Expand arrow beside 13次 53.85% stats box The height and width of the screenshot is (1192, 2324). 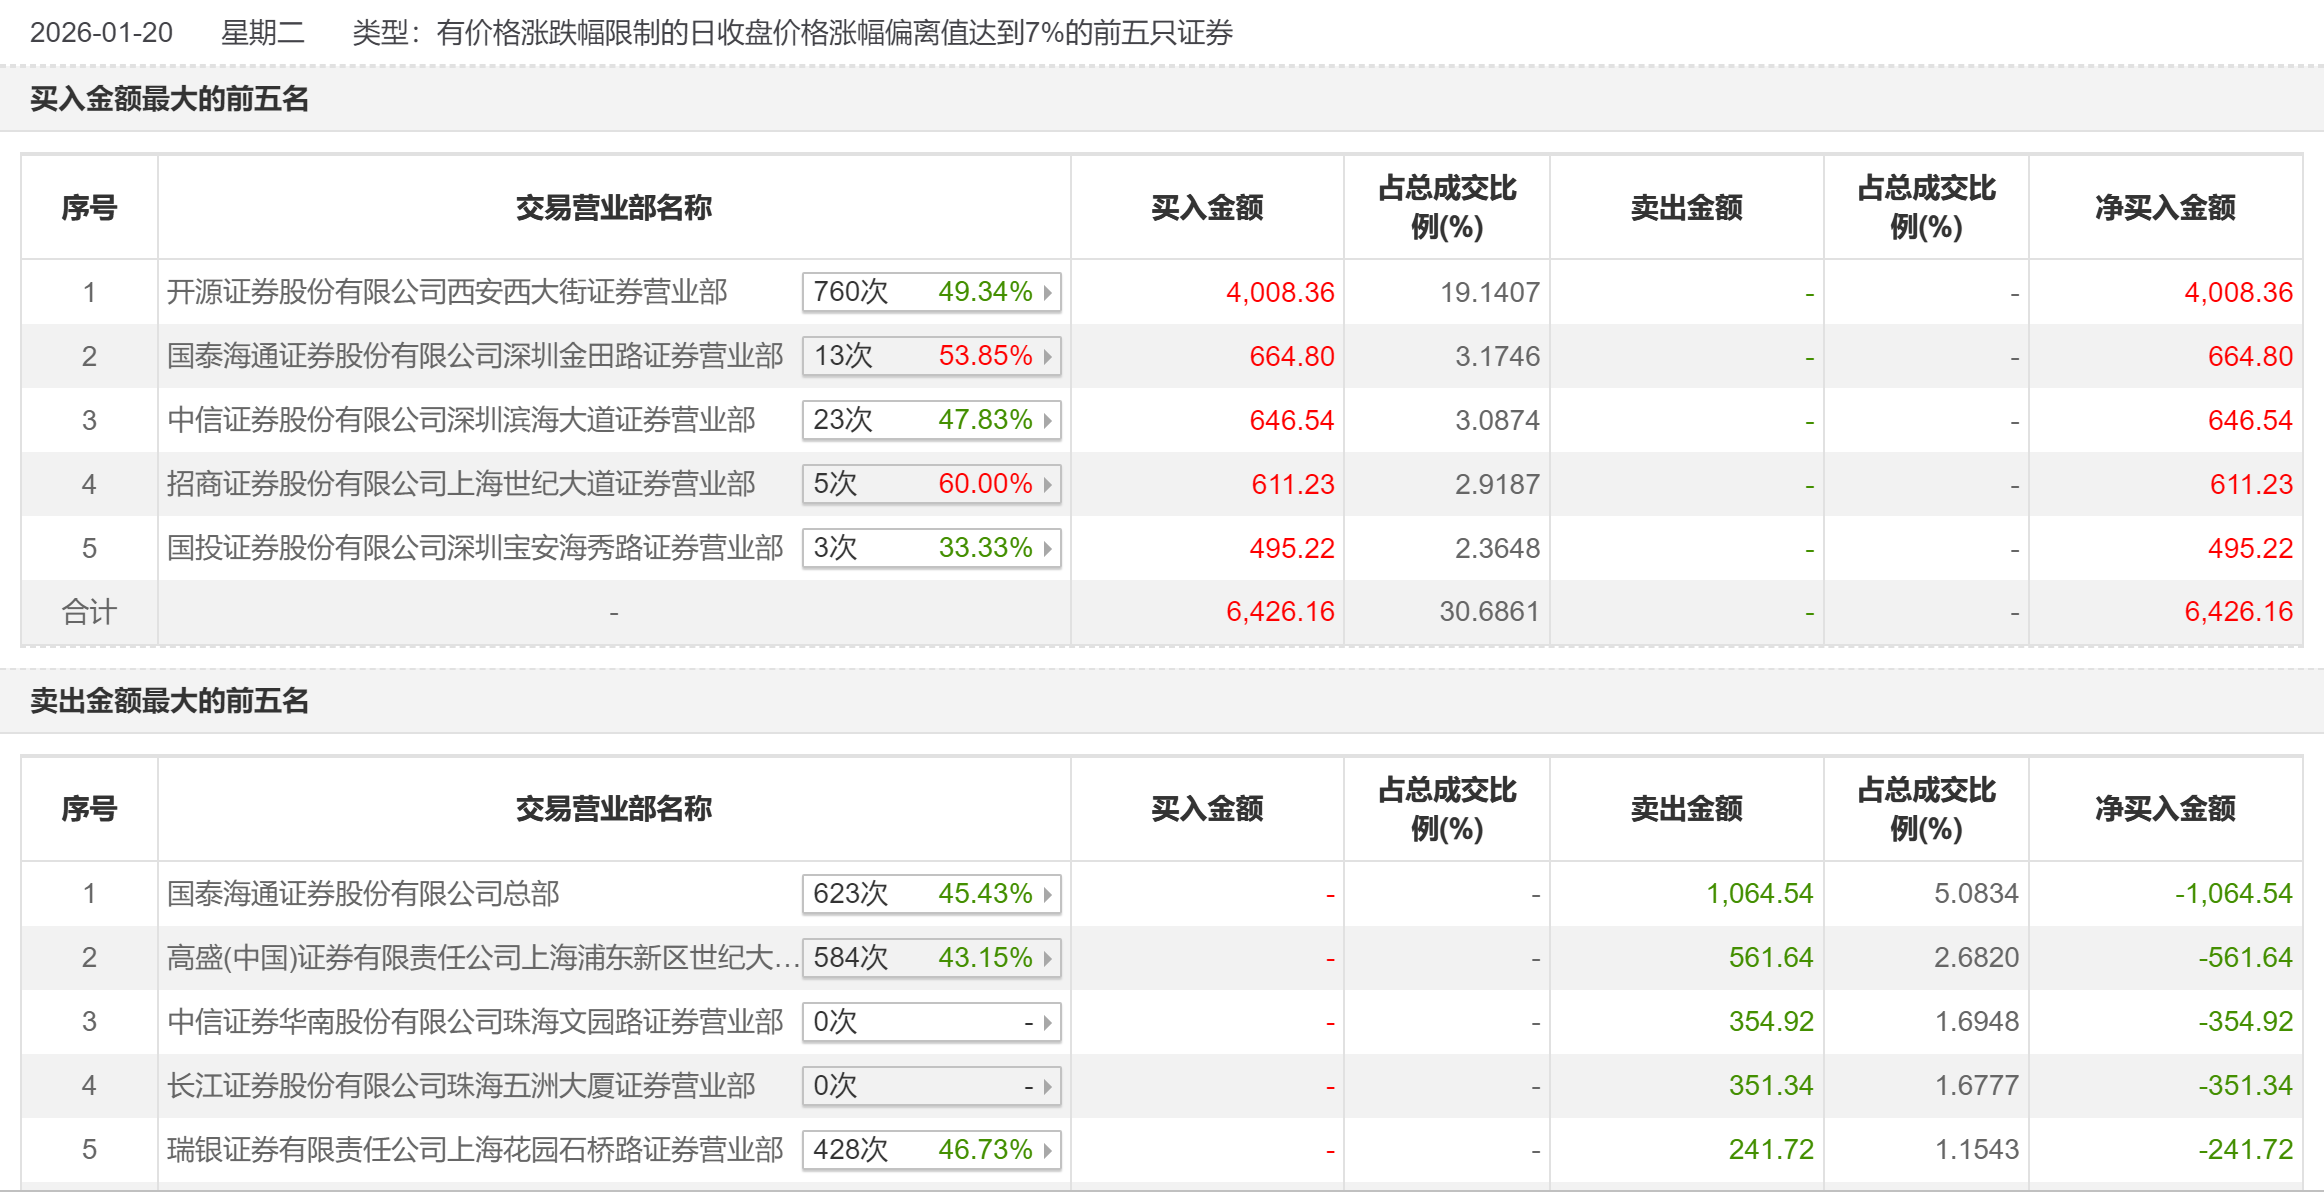click(x=1047, y=356)
